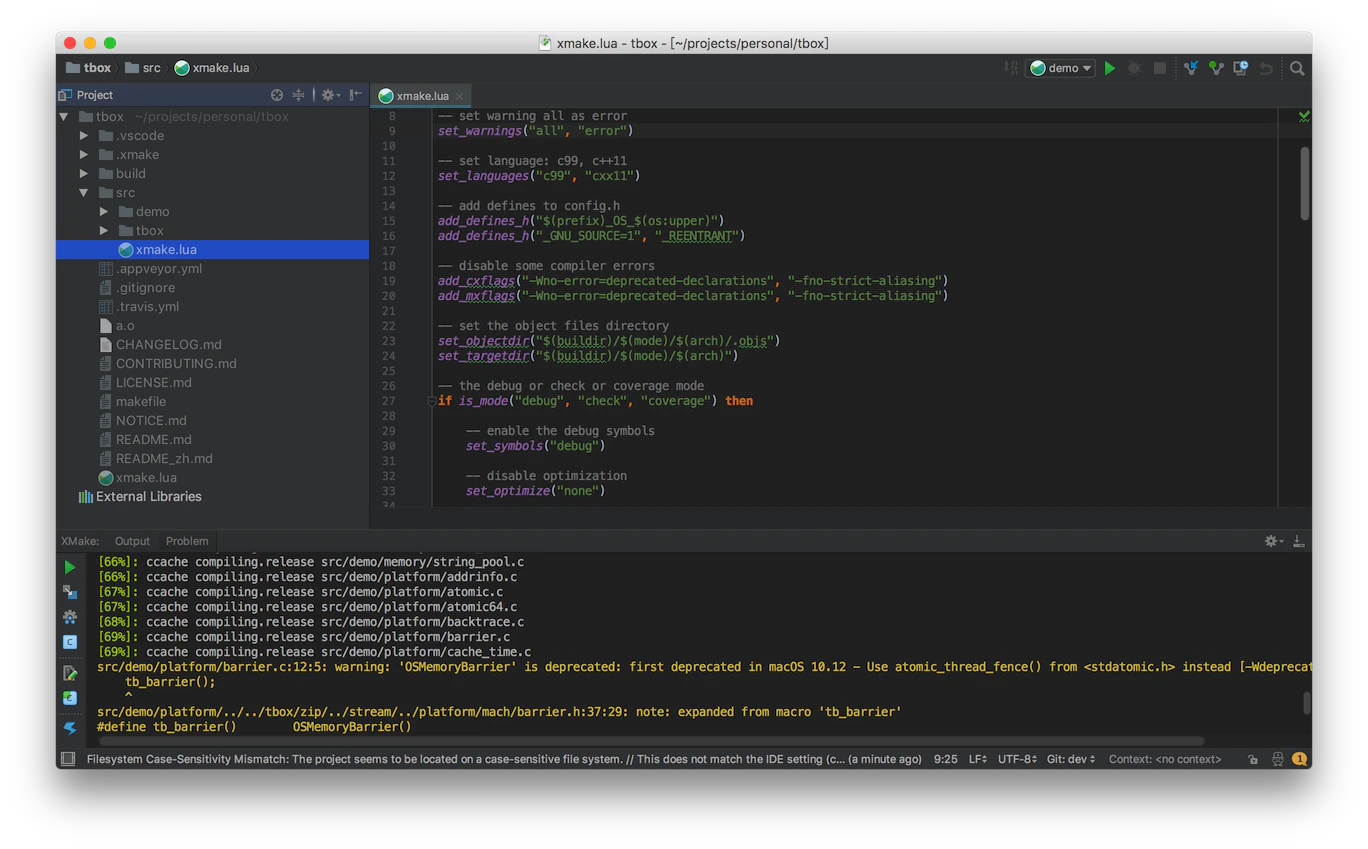The height and width of the screenshot is (849, 1368).
Task: Collapse the src folder in tree
Action: pyautogui.click(x=84, y=193)
